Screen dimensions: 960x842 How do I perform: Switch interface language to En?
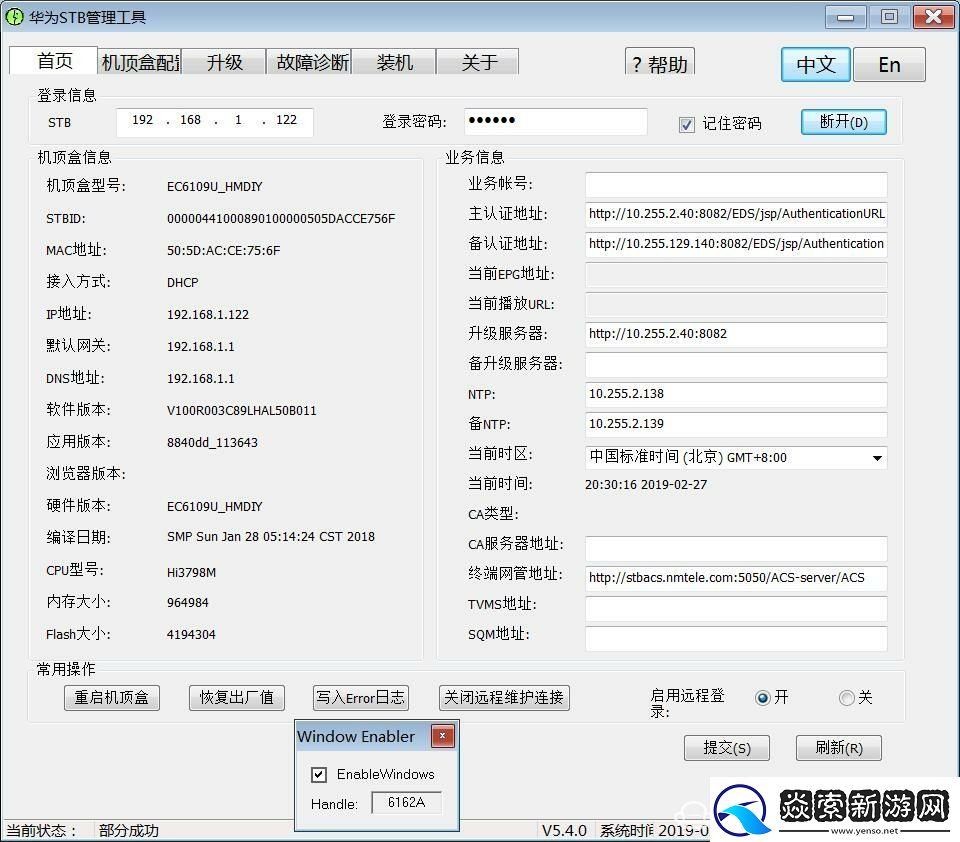click(889, 64)
